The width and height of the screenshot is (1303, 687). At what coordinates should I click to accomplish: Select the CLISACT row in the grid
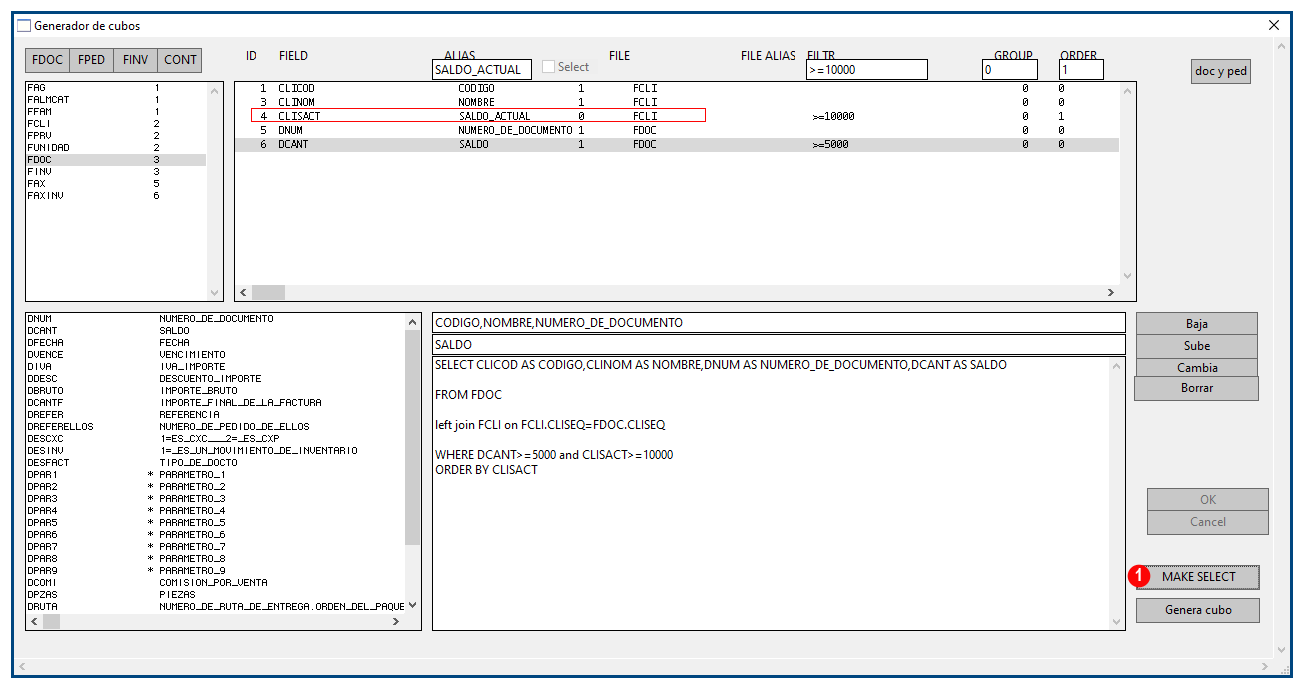pos(677,116)
